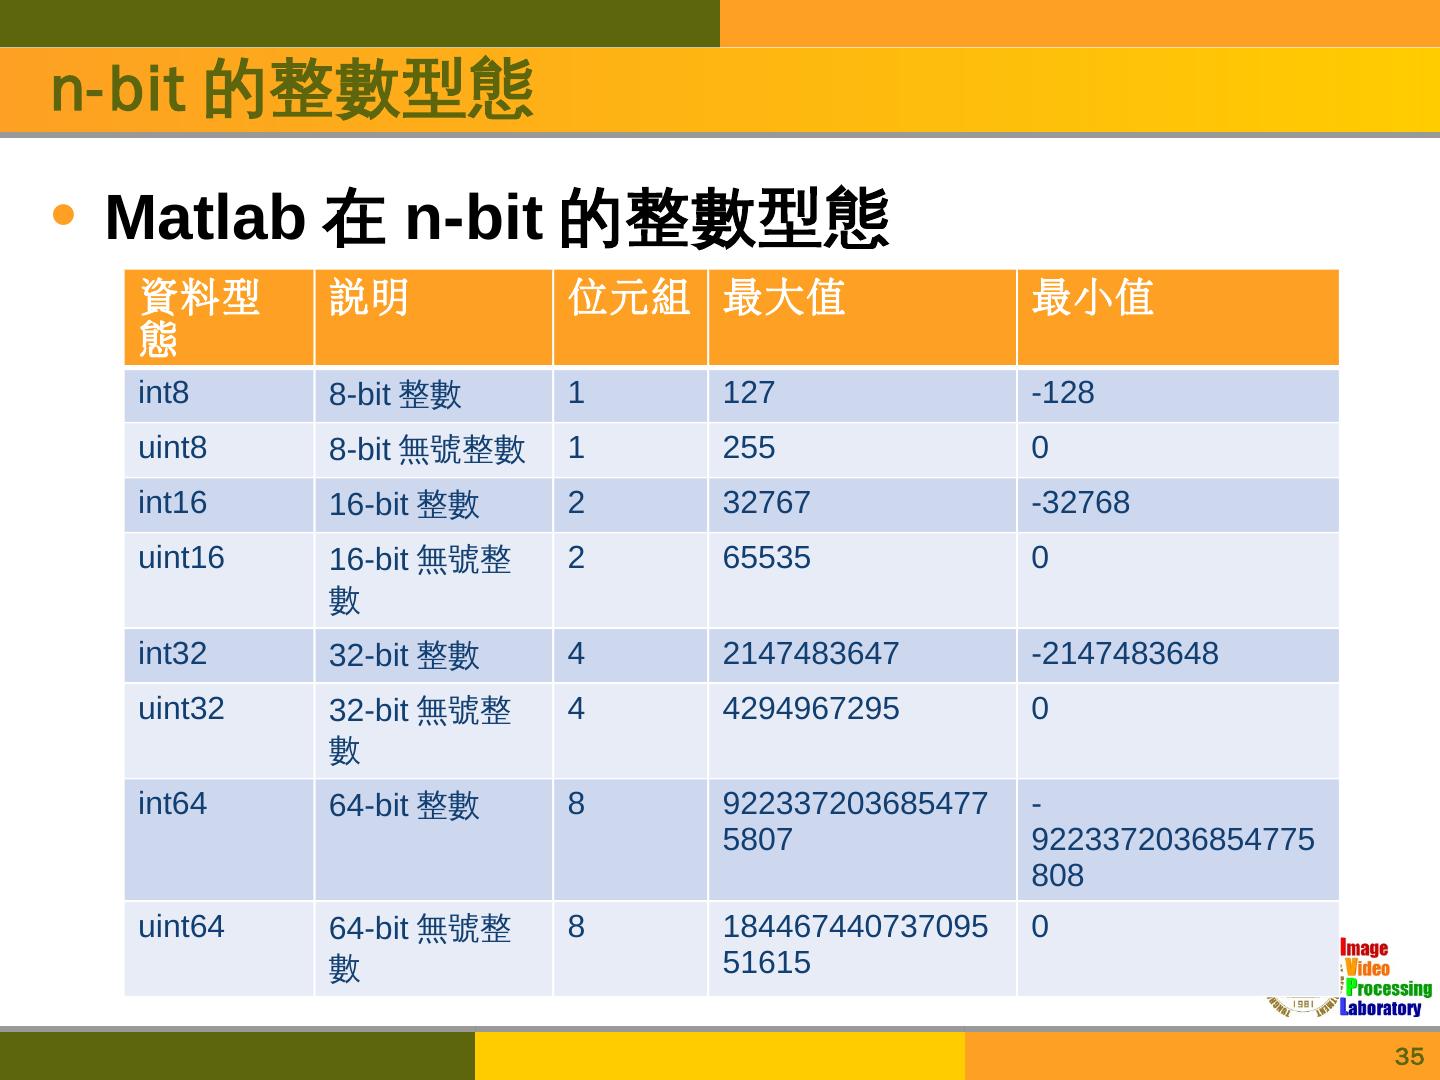Click the maximum value 2147483647
Screen dimensions: 1440x1080
coord(811,654)
